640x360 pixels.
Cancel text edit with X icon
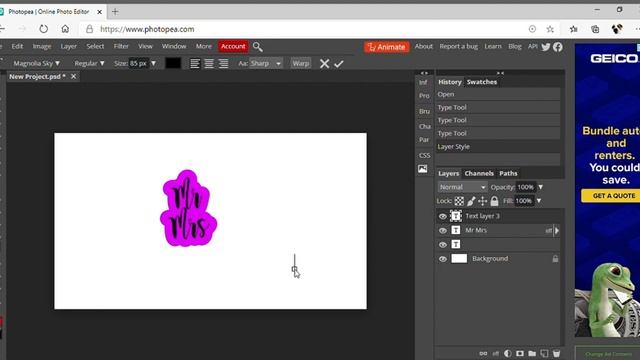pos(324,64)
